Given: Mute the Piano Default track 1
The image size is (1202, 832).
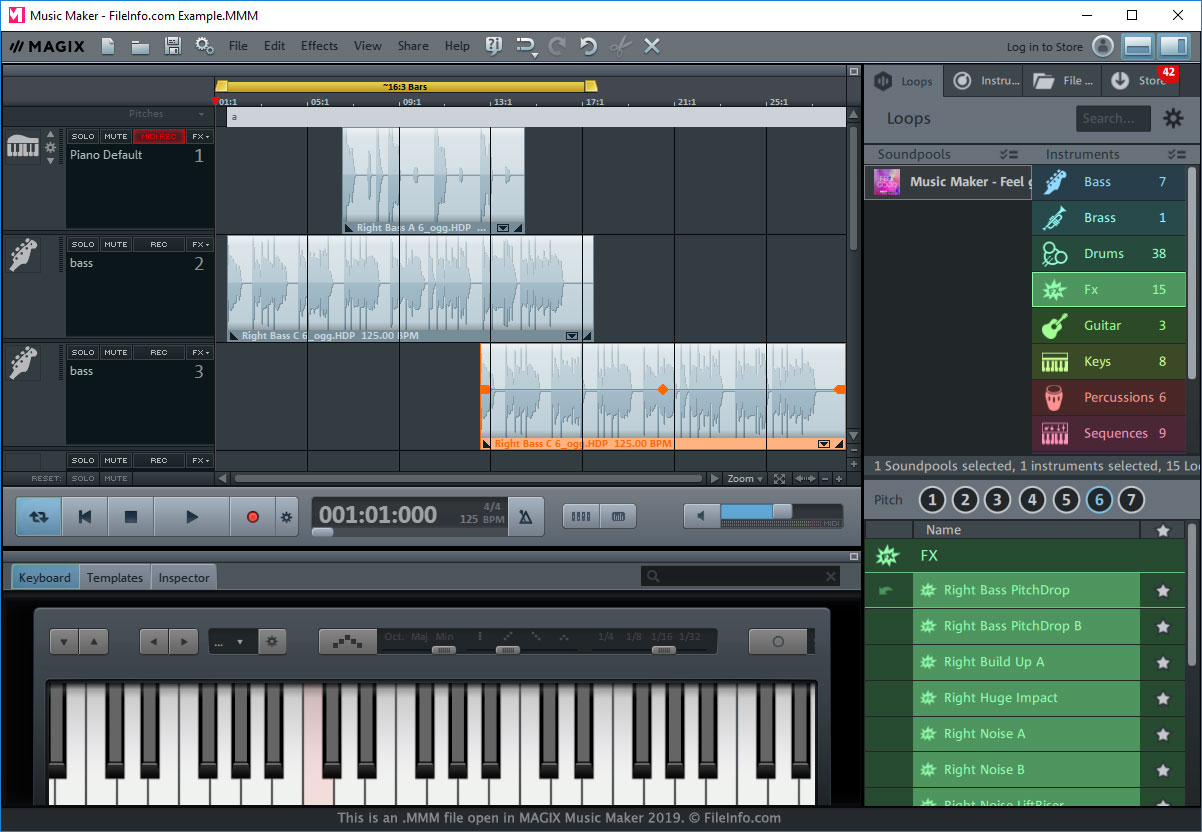Looking at the screenshot, I should tap(116, 136).
